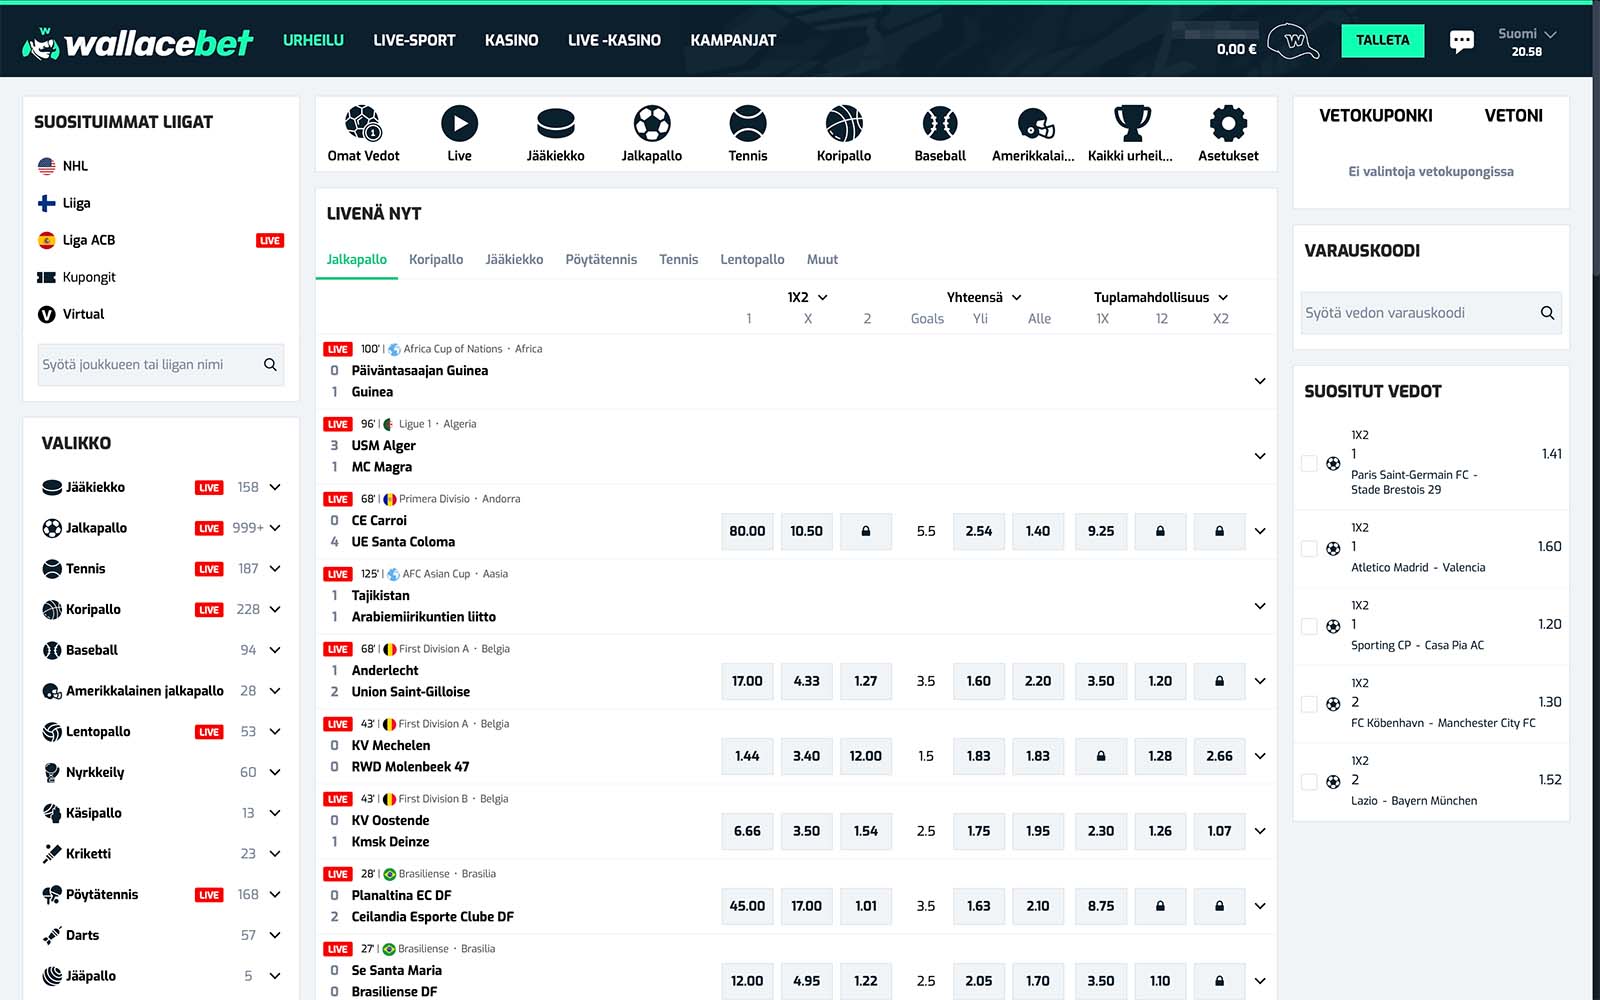Open the NHL league link
Screen dimensions: 1600x1000
click(75, 166)
